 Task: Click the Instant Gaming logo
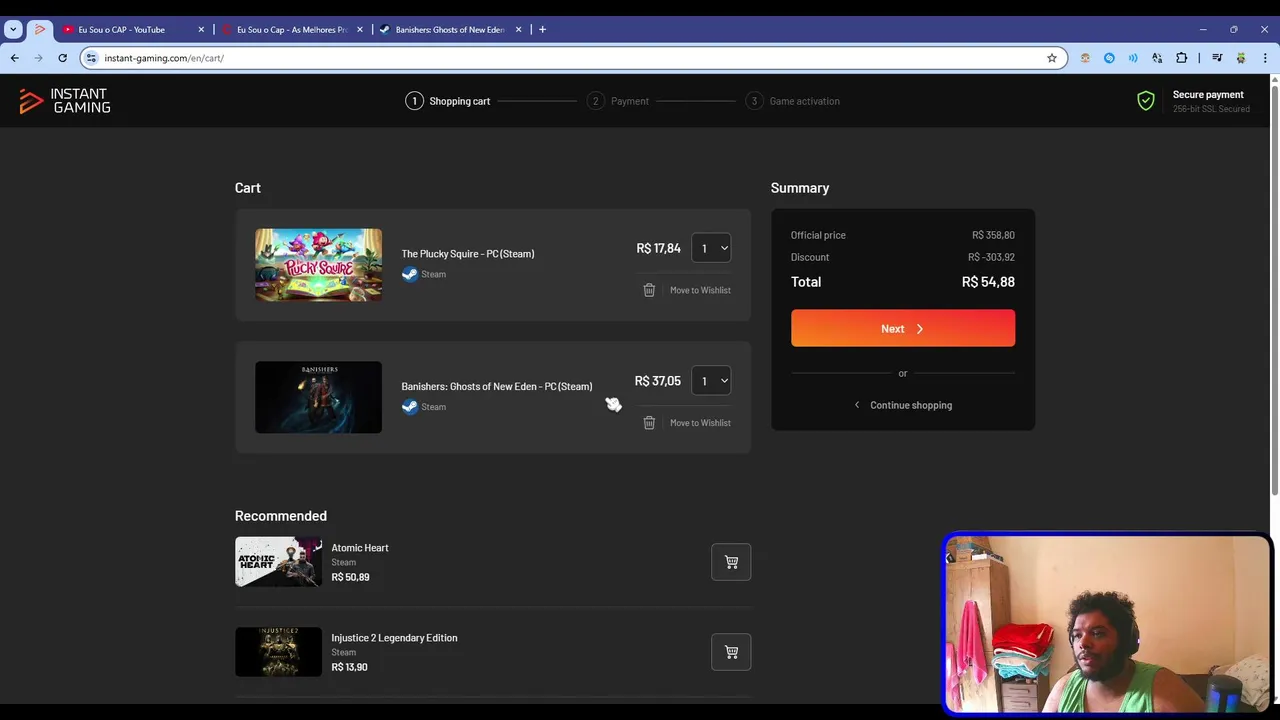(x=65, y=101)
